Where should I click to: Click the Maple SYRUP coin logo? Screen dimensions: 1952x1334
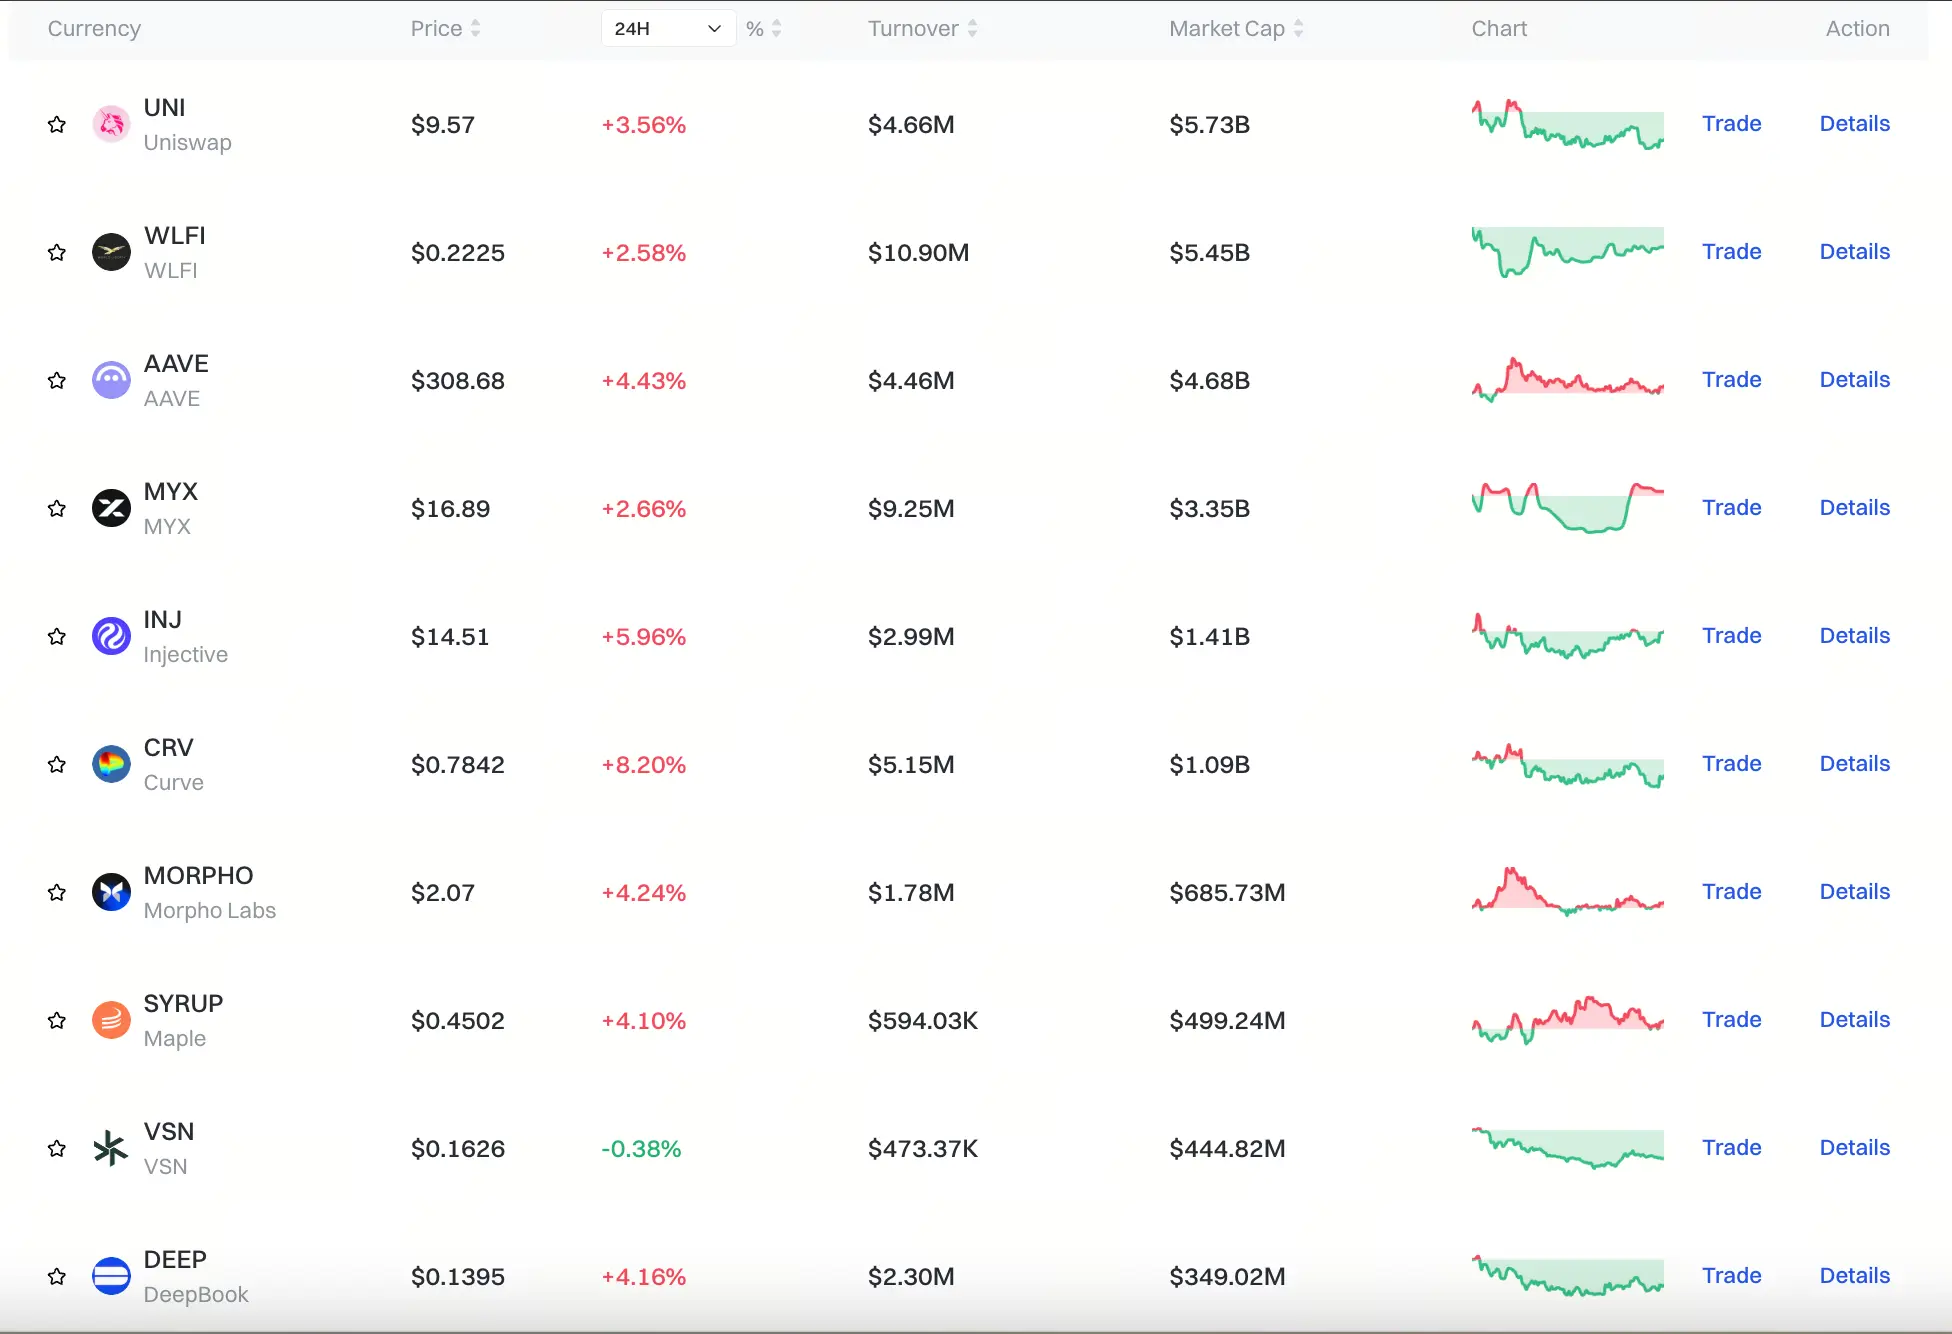pos(111,1020)
